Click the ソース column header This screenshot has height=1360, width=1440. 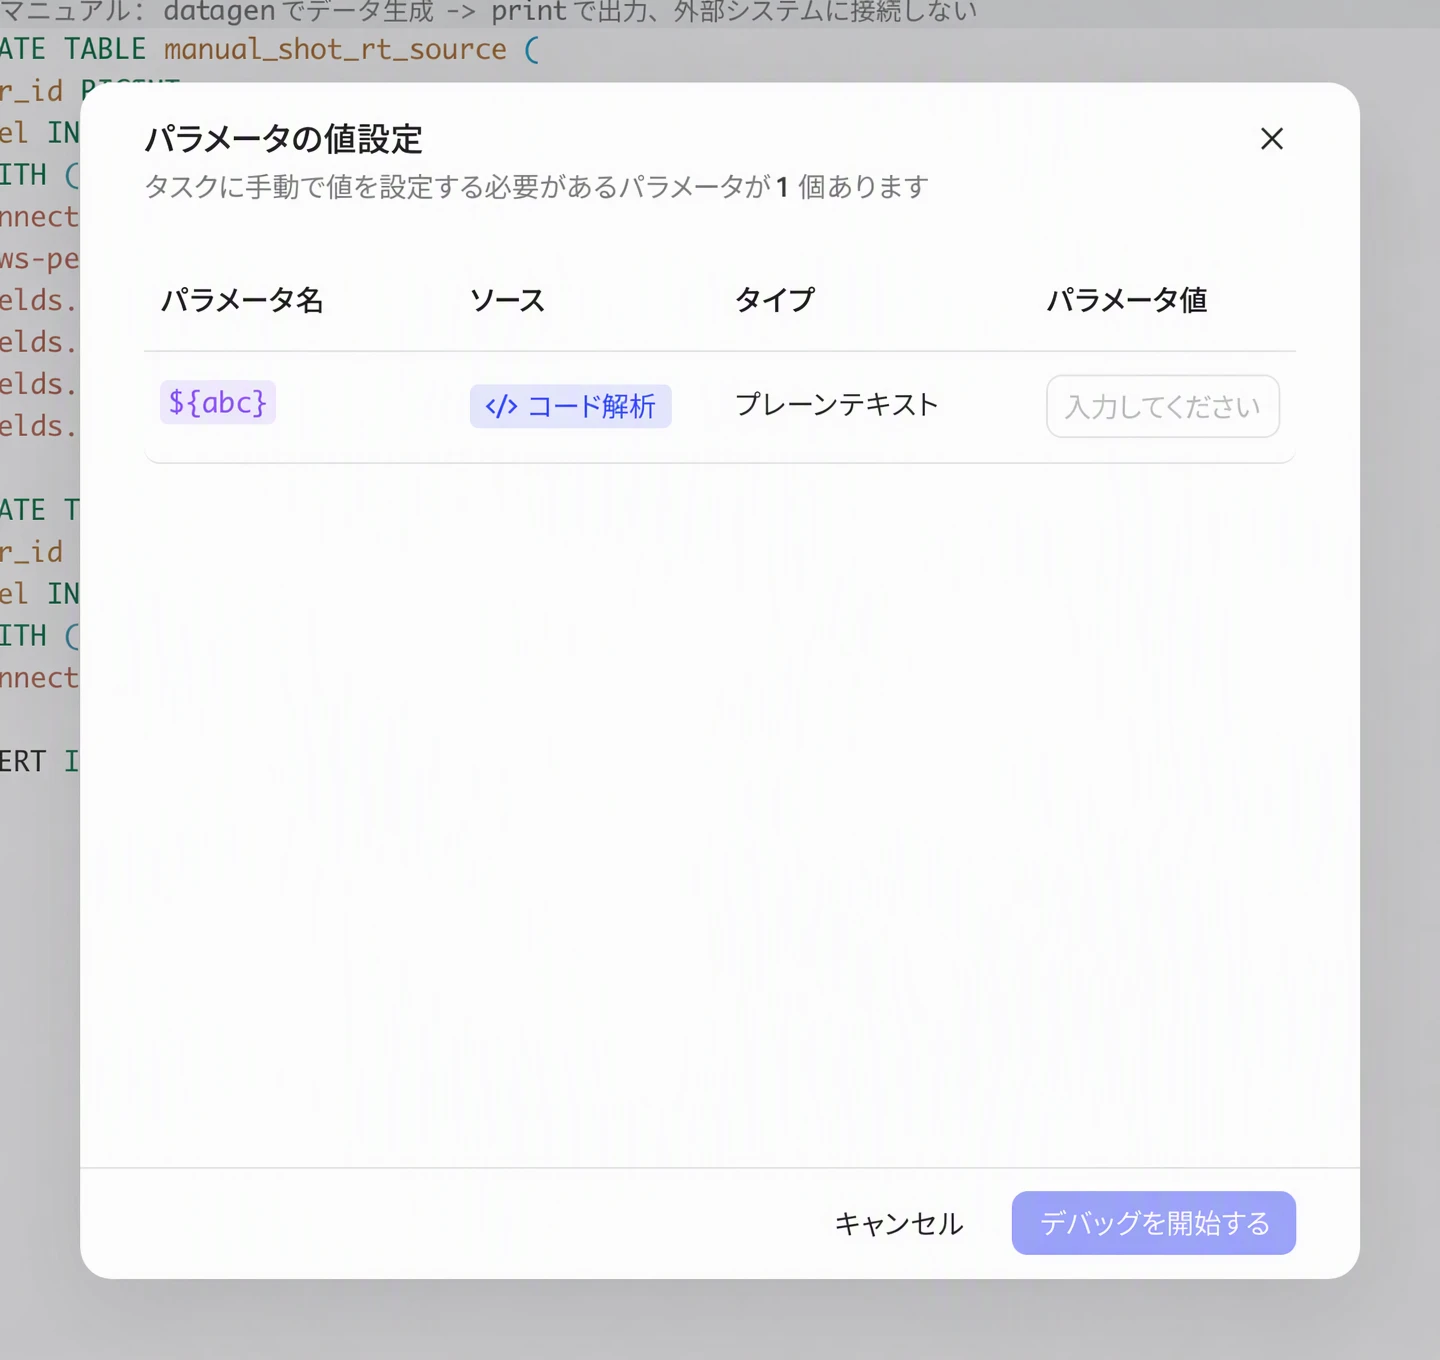(507, 300)
